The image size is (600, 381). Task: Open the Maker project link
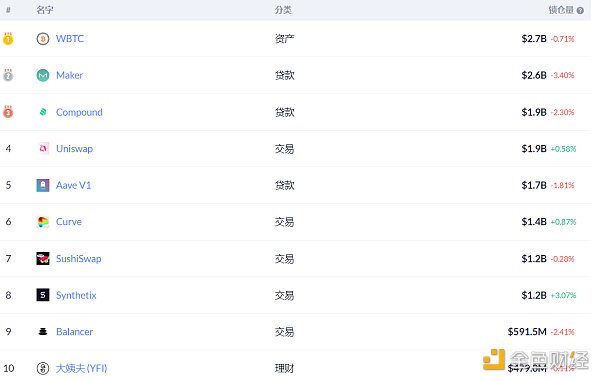69,75
